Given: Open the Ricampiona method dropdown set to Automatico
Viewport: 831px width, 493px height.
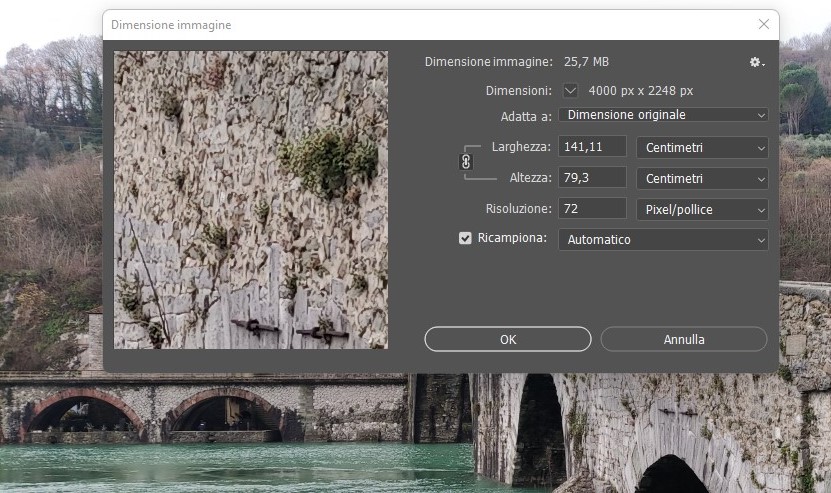Looking at the screenshot, I should [x=663, y=240].
